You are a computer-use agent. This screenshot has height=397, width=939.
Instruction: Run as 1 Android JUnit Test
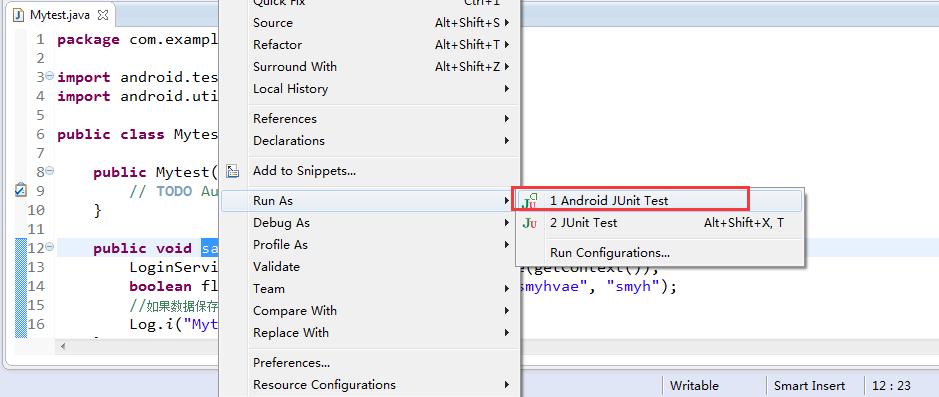659,201
